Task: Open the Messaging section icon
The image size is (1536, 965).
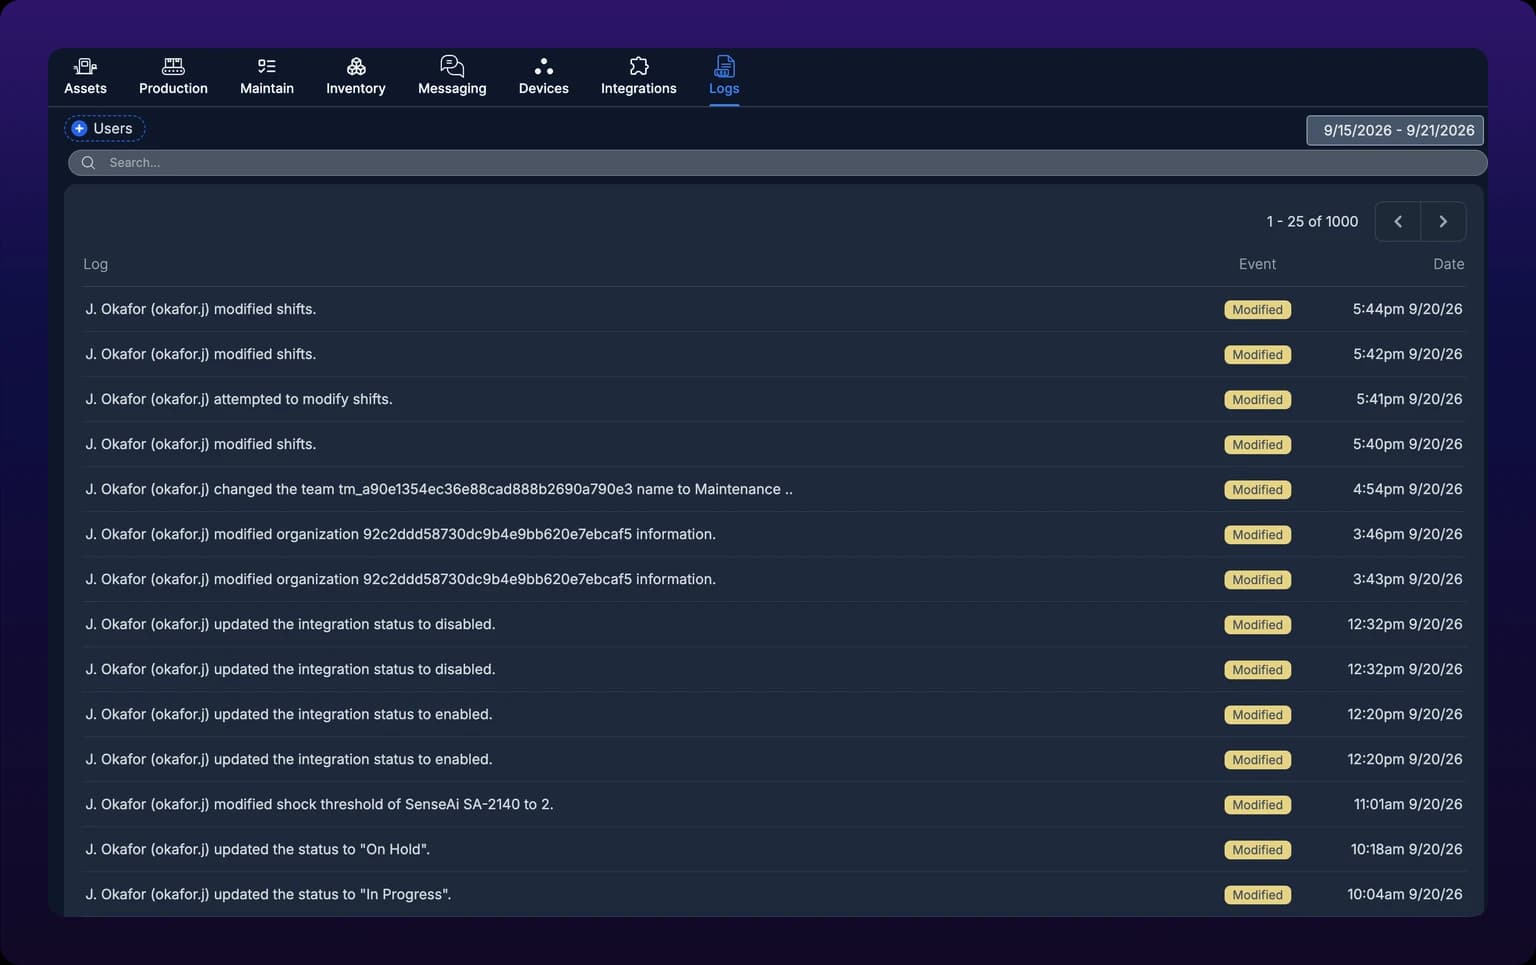Action: tap(452, 66)
